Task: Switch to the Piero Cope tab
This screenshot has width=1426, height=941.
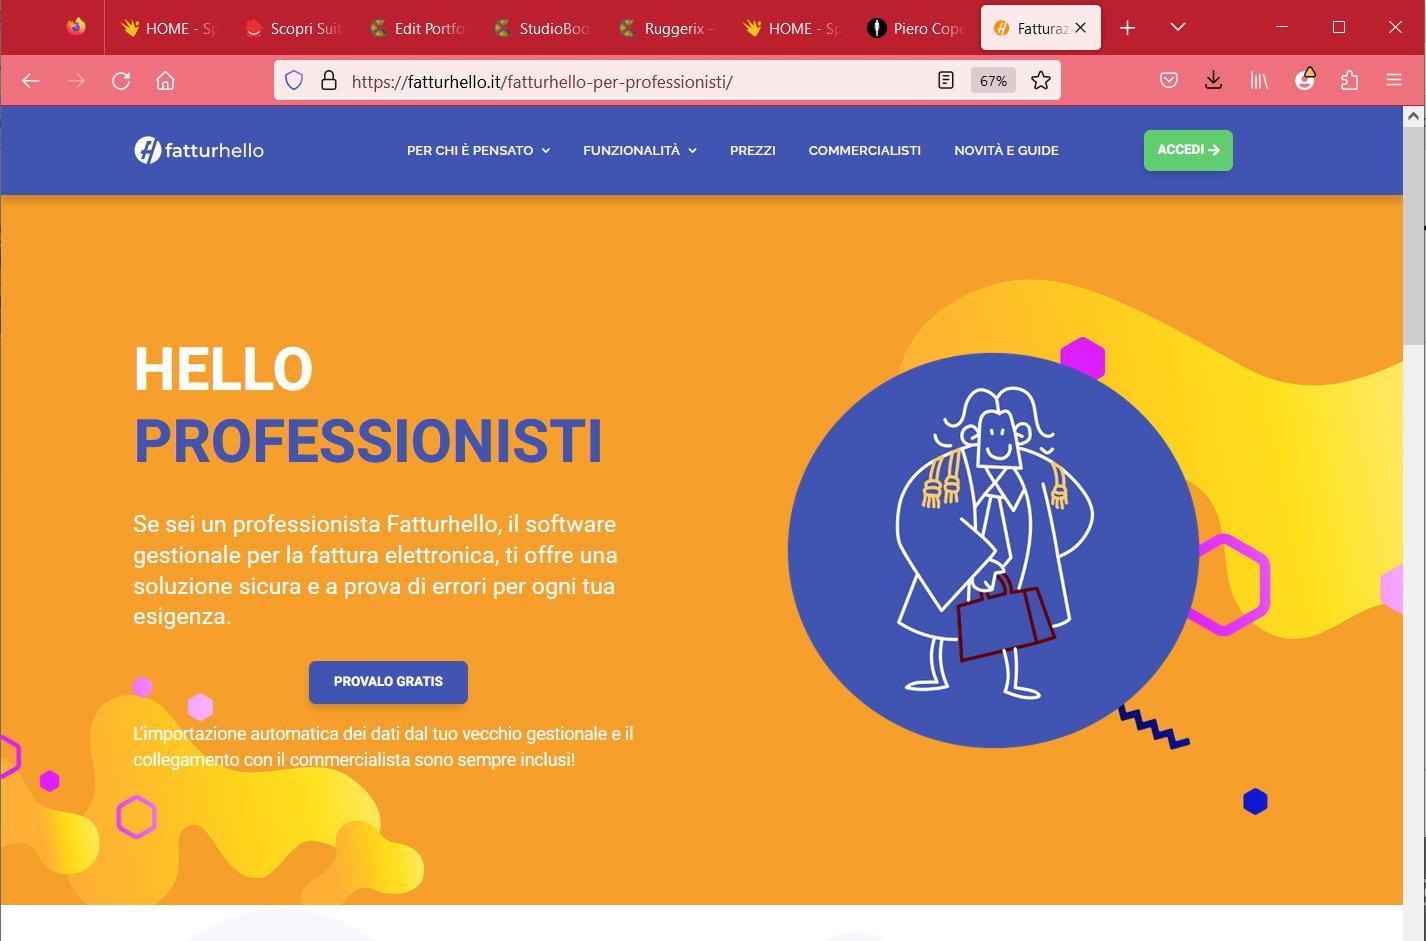Action: [918, 28]
